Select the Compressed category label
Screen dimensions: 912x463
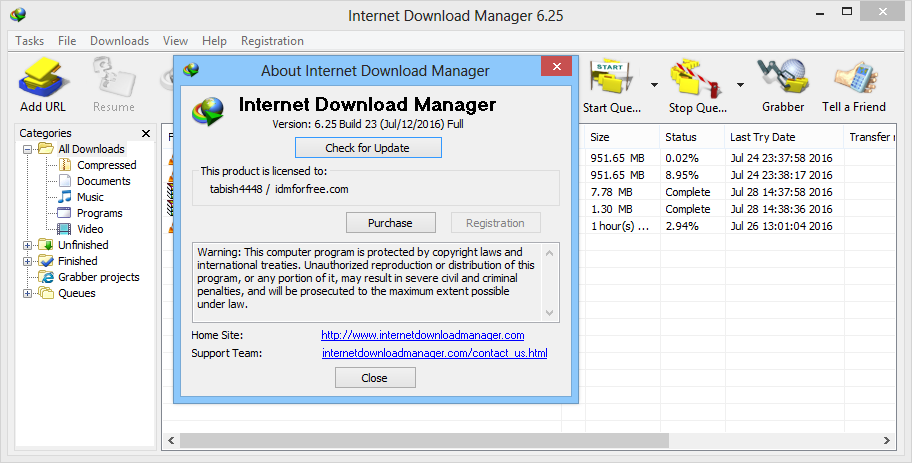coord(106,165)
